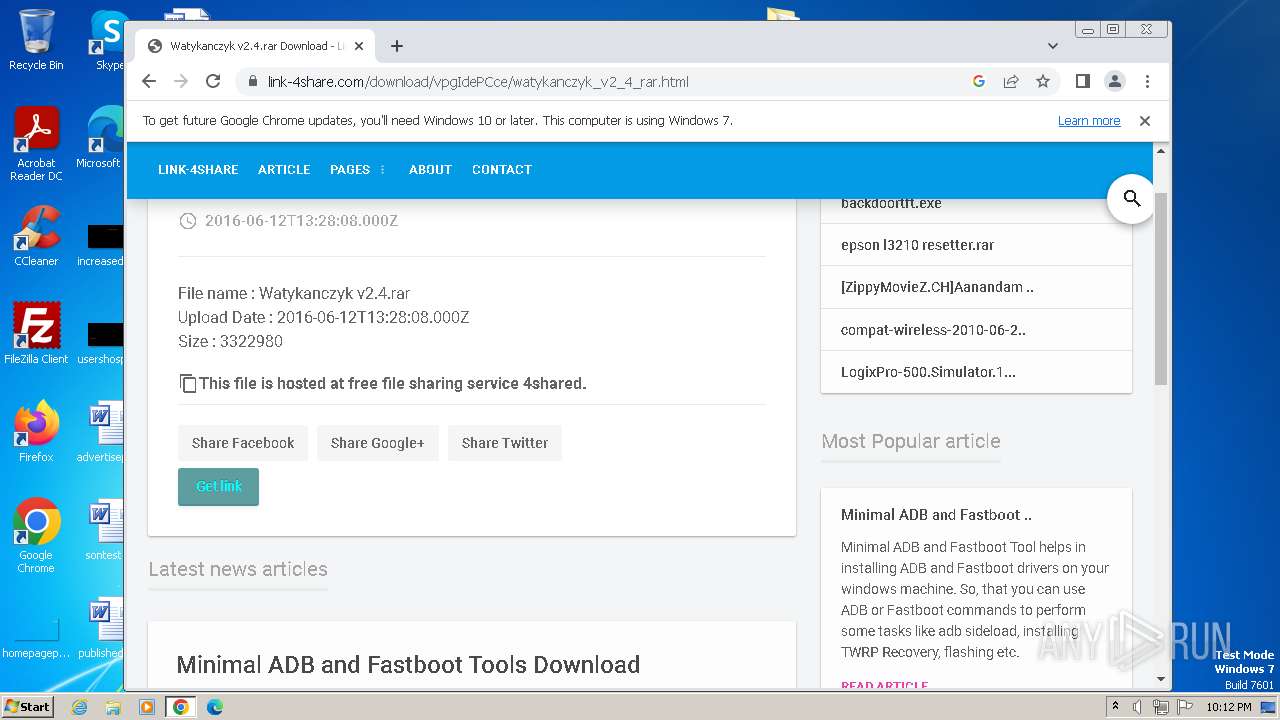Viewport: 1280px width, 720px height.
Task: Click the scrollbar down arrow
Action: point(1160,679)
